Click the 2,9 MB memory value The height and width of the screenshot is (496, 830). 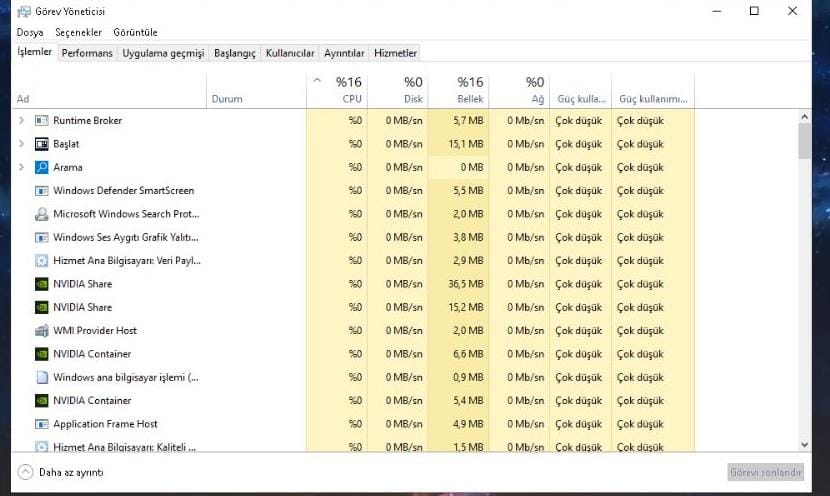point(468,260)
